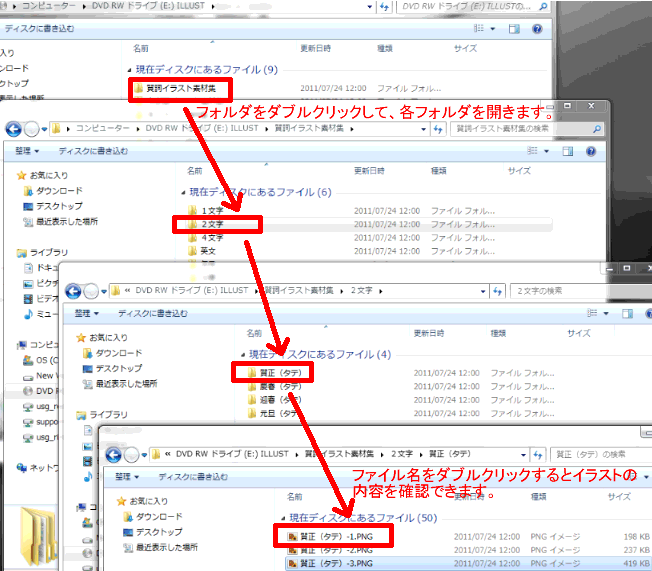The height and width of the screenshot is (571, 652).
Task: Click the back arrow in the 2文字 window
Action: [x=73, y=292]
